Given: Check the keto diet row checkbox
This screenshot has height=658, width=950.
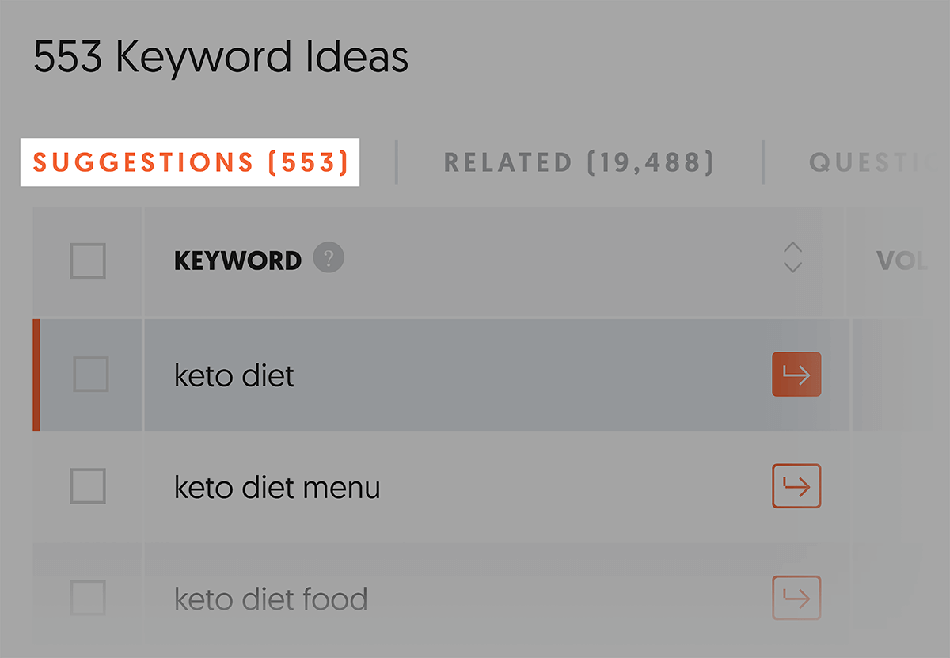Looking at the screenshot, I should pos(90,375).
